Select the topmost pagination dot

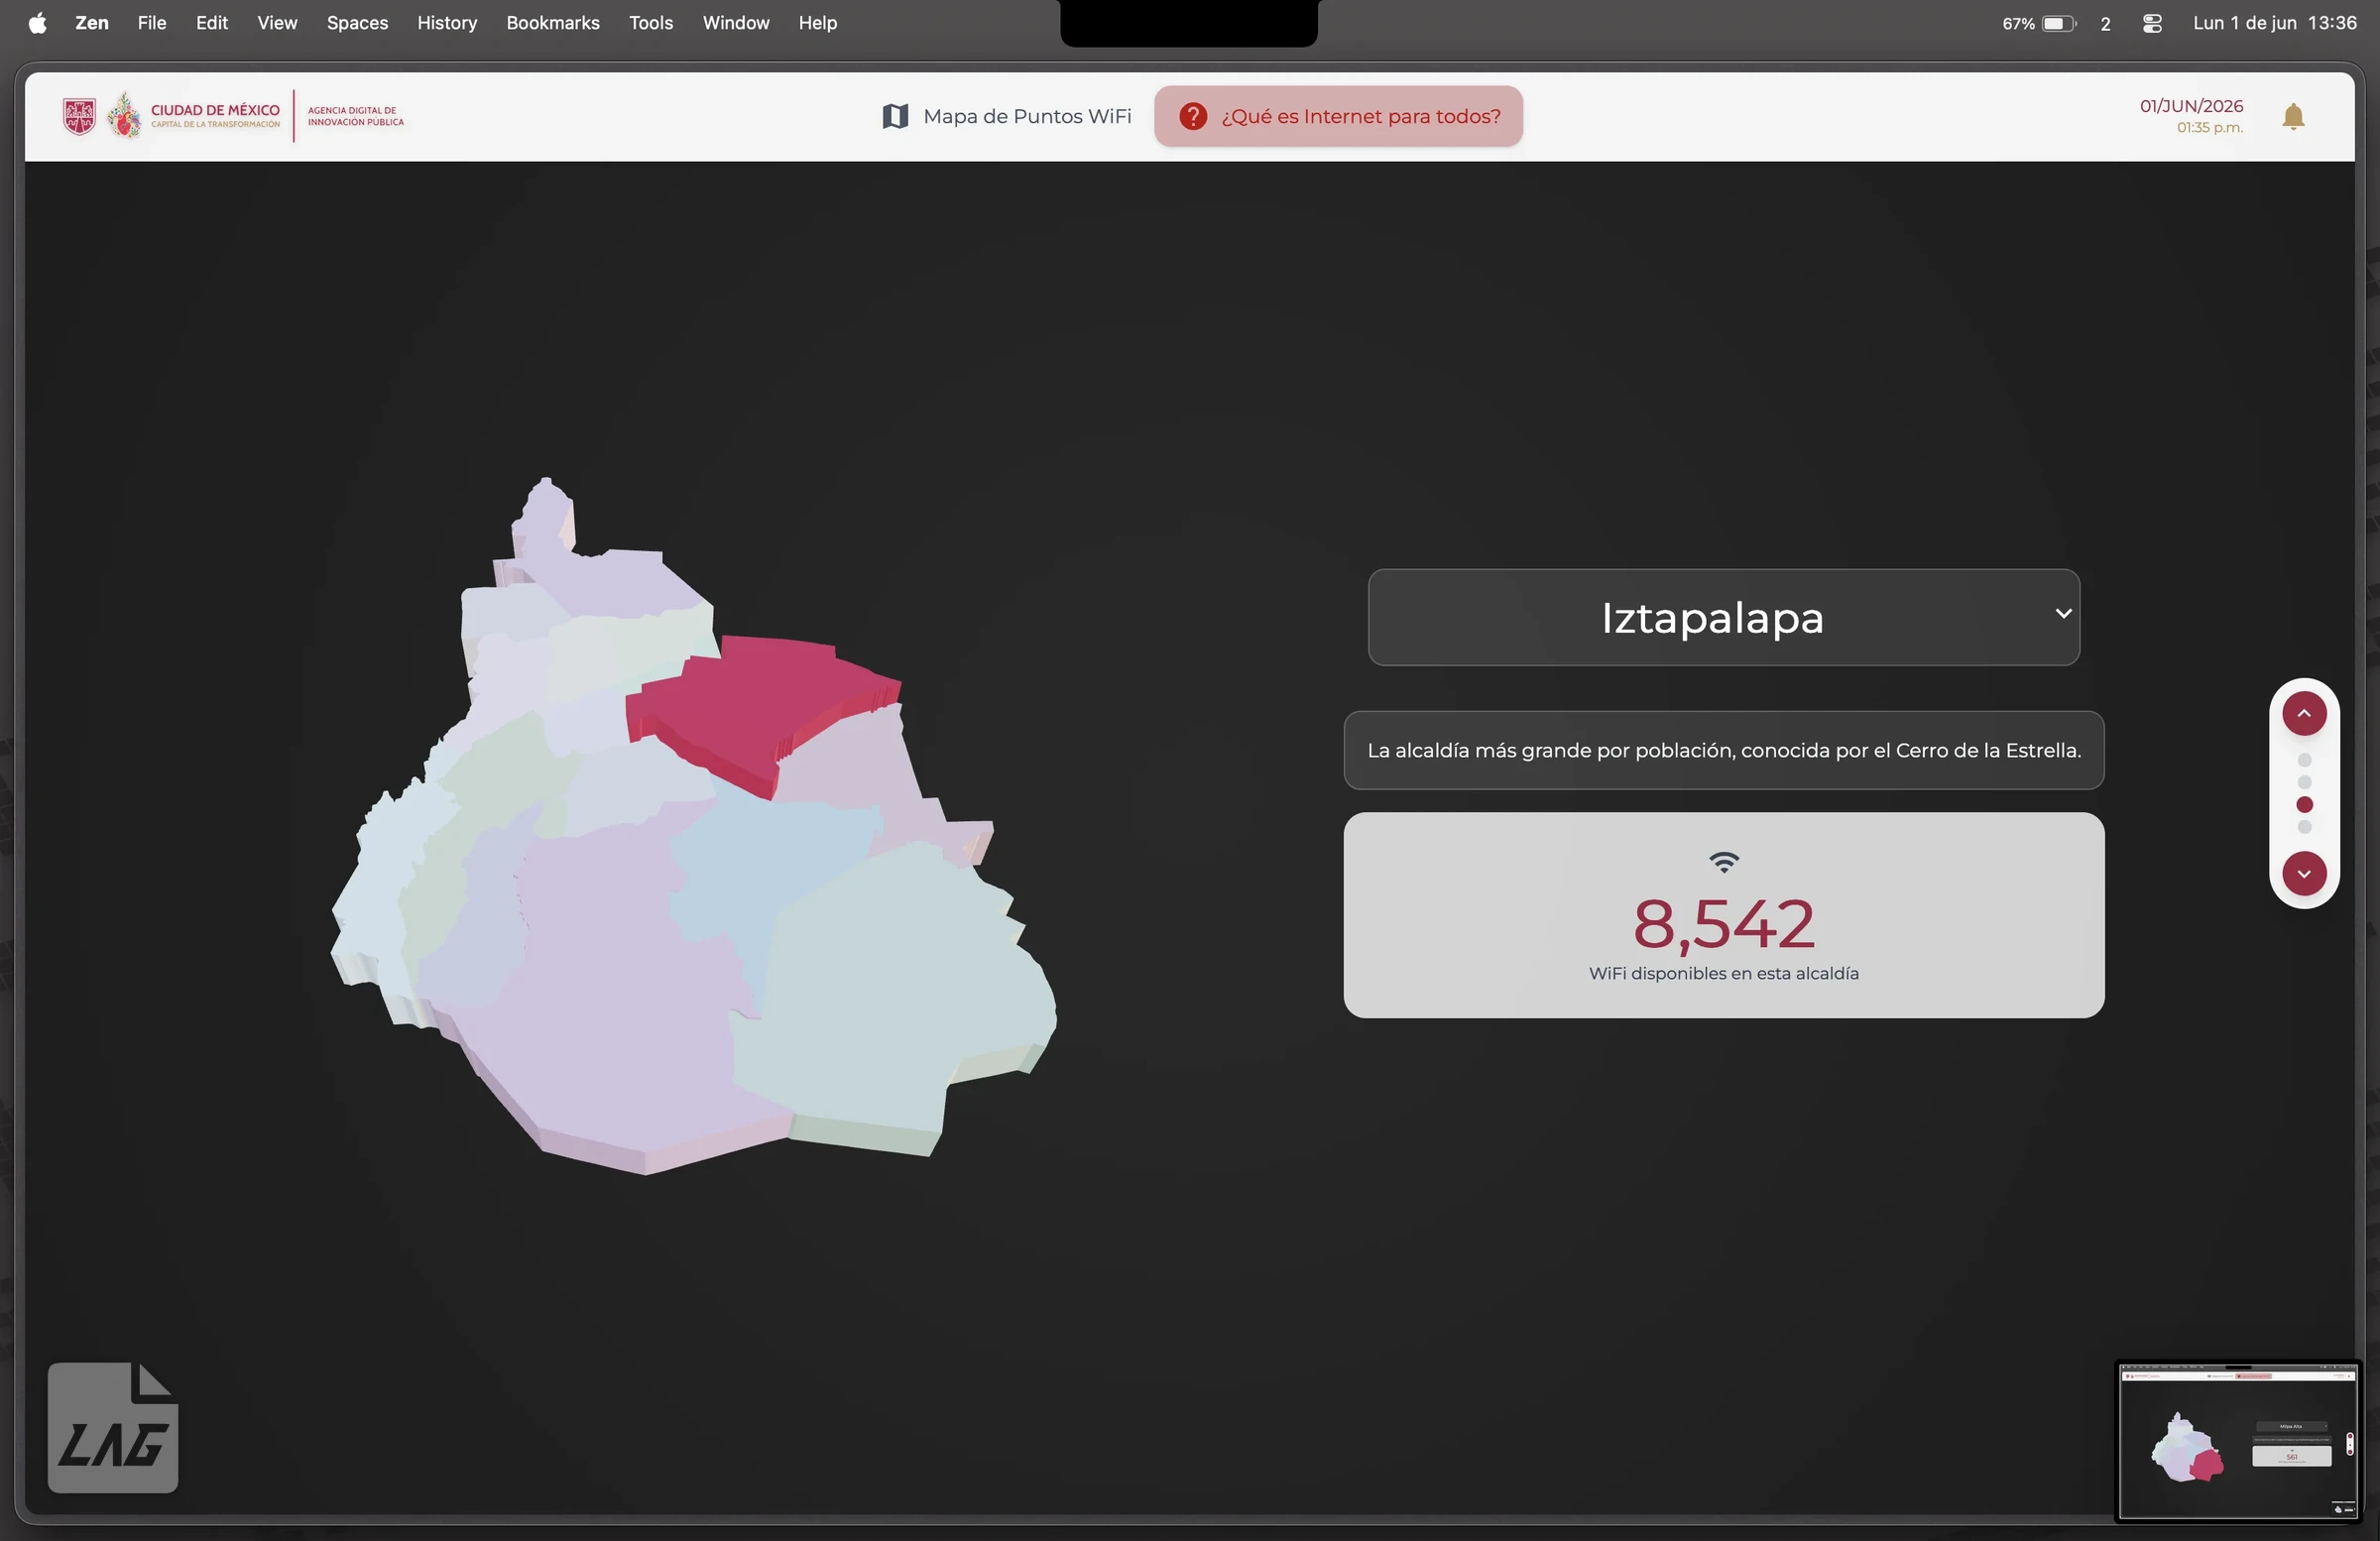click(2304, 760)
